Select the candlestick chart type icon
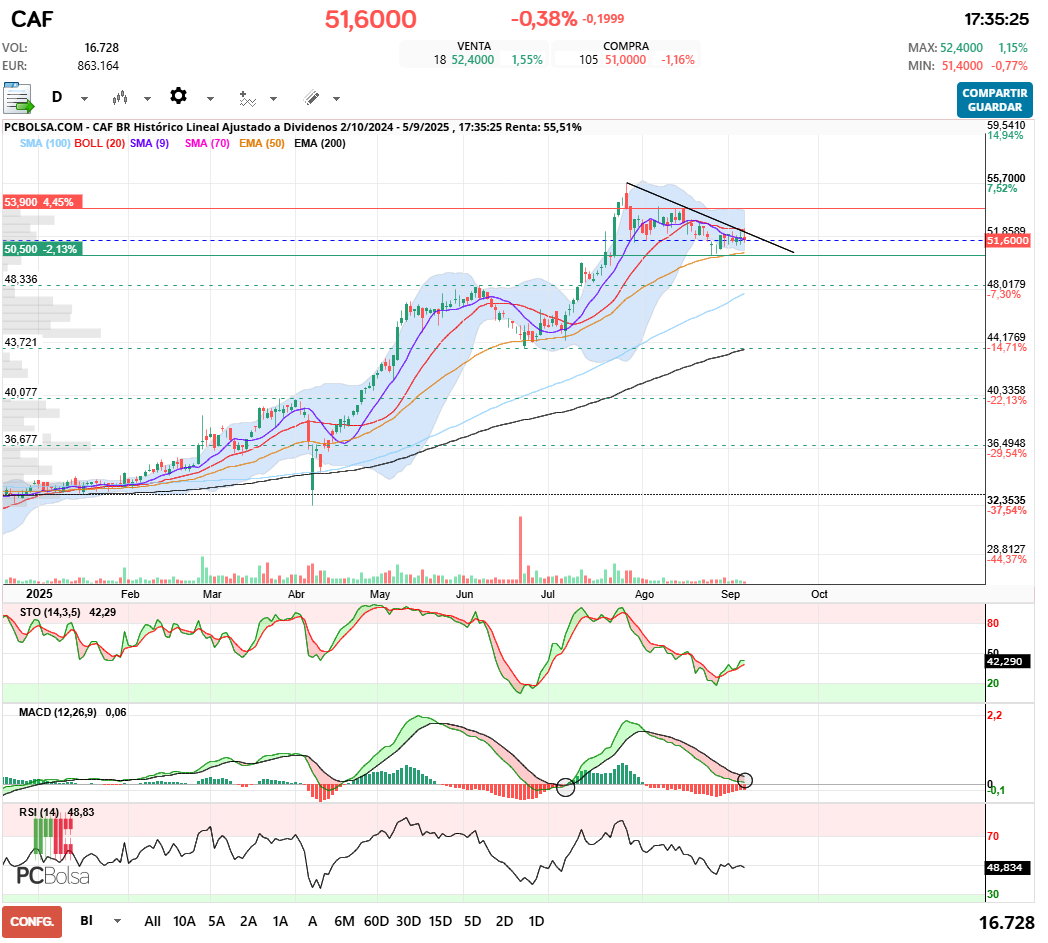 (120, 99)
